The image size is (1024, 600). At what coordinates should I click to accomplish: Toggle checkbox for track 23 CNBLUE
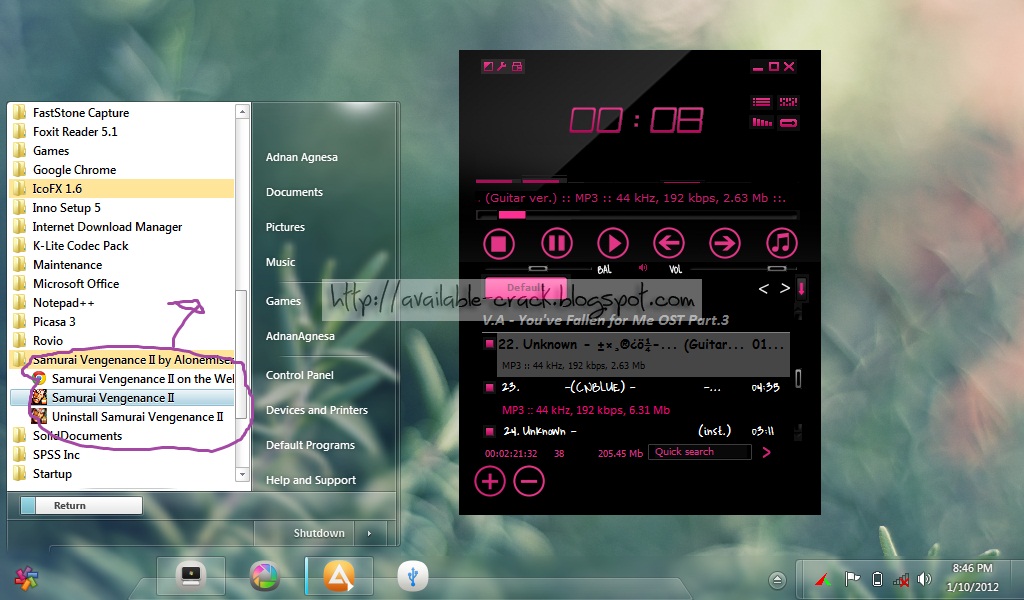(488, 387)
